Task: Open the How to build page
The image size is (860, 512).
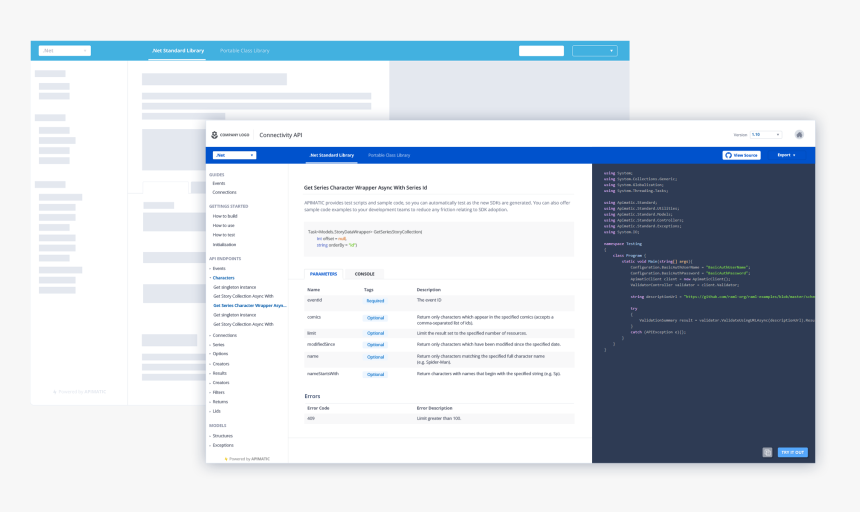Action: click(x=225, y=216)
